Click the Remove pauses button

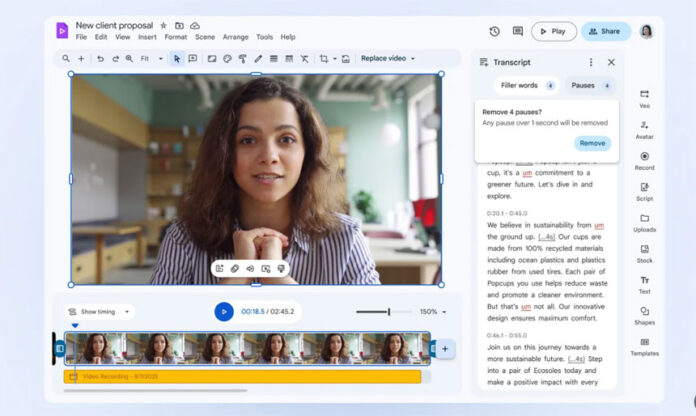click(x=592, y=143)
